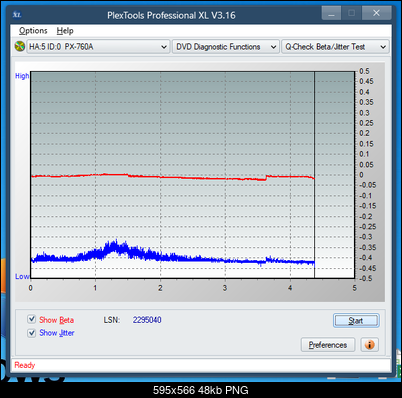
Task: Click the Ready status text
Action: click(x=25, y=365)
